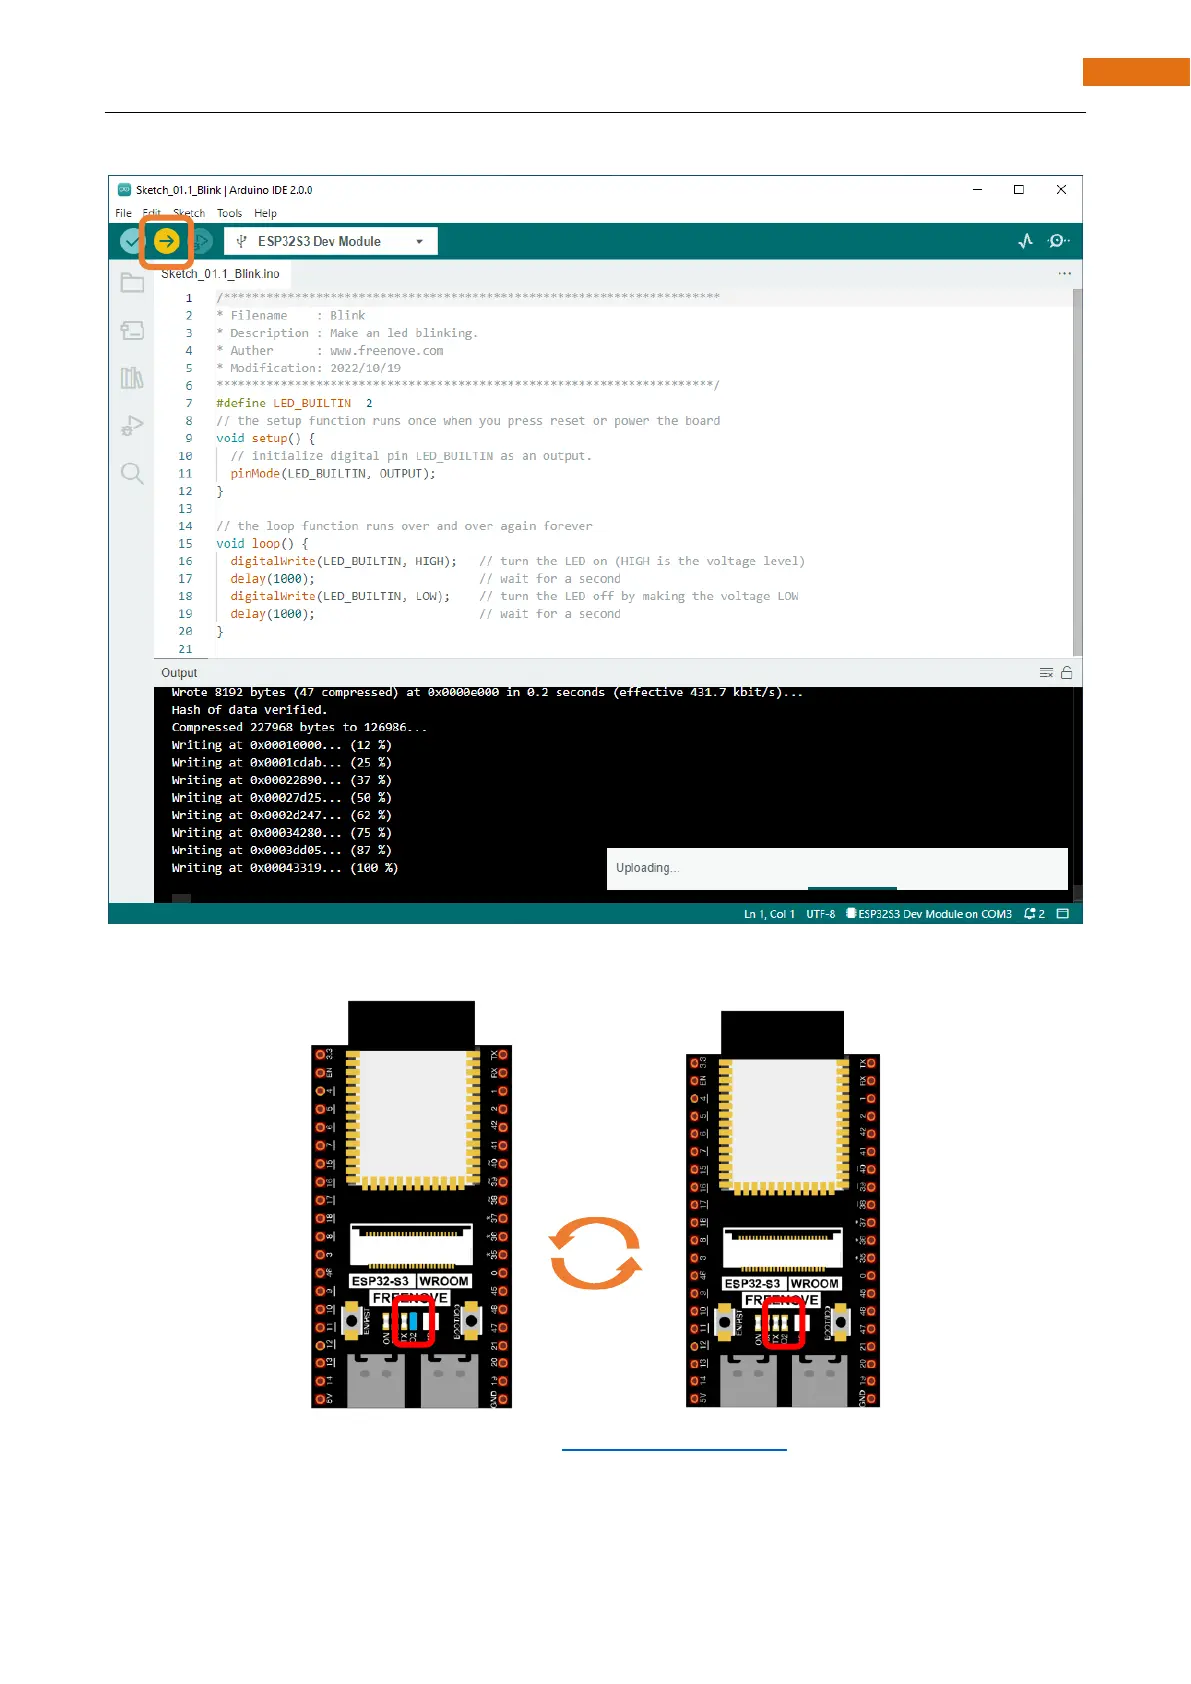Click the editor vertical scrollbar
The height and width of the screenshot is (1684, 1191).
tap(1077, 472)
